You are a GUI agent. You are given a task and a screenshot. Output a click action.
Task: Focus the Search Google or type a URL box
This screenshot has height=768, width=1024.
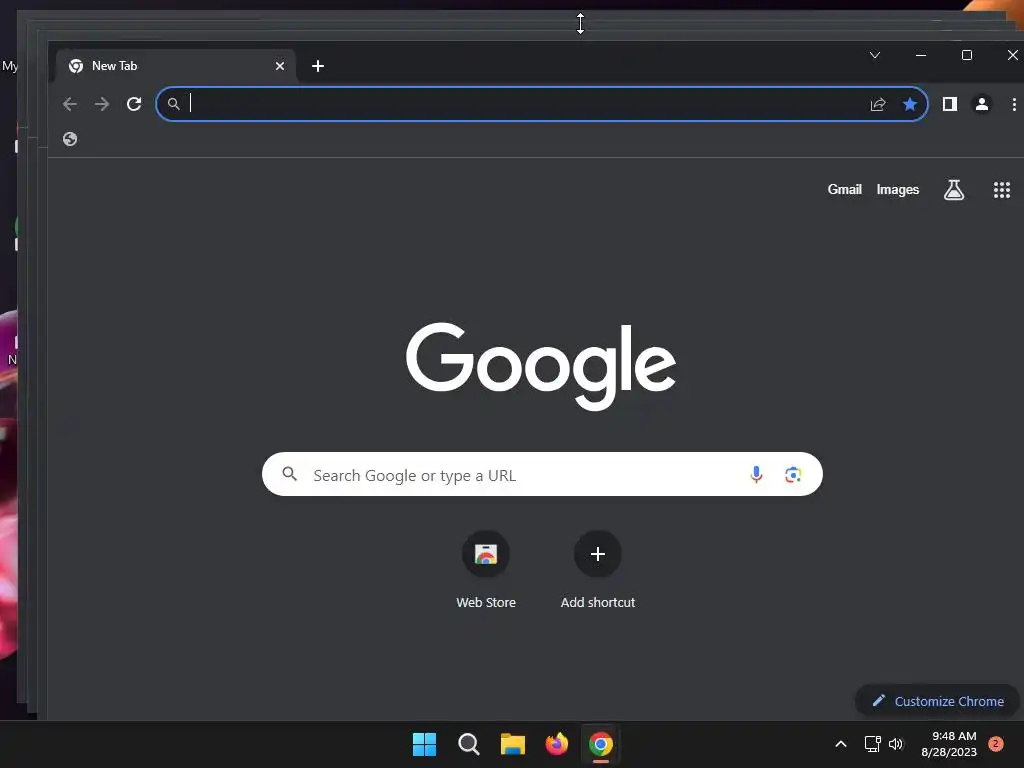point(542,474)
